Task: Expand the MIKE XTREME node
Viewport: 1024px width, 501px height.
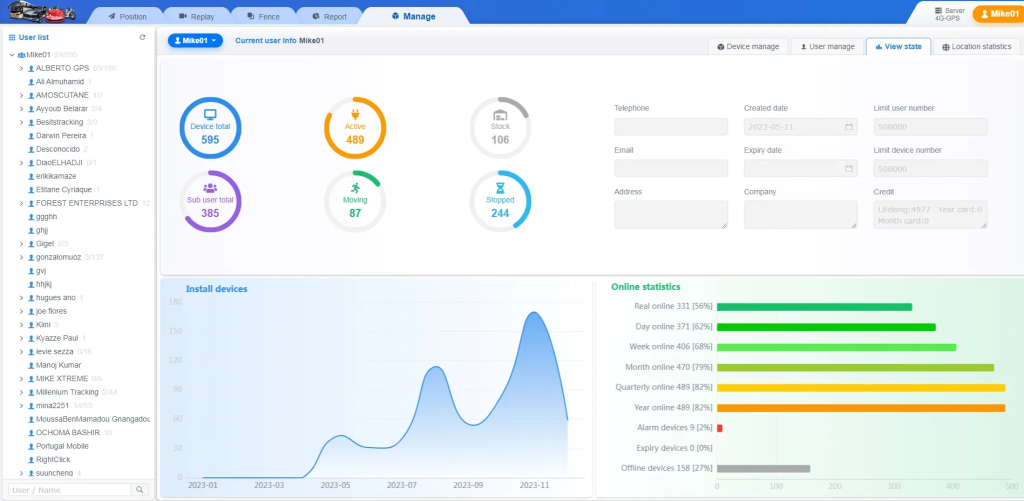Action: coord(22,379)
